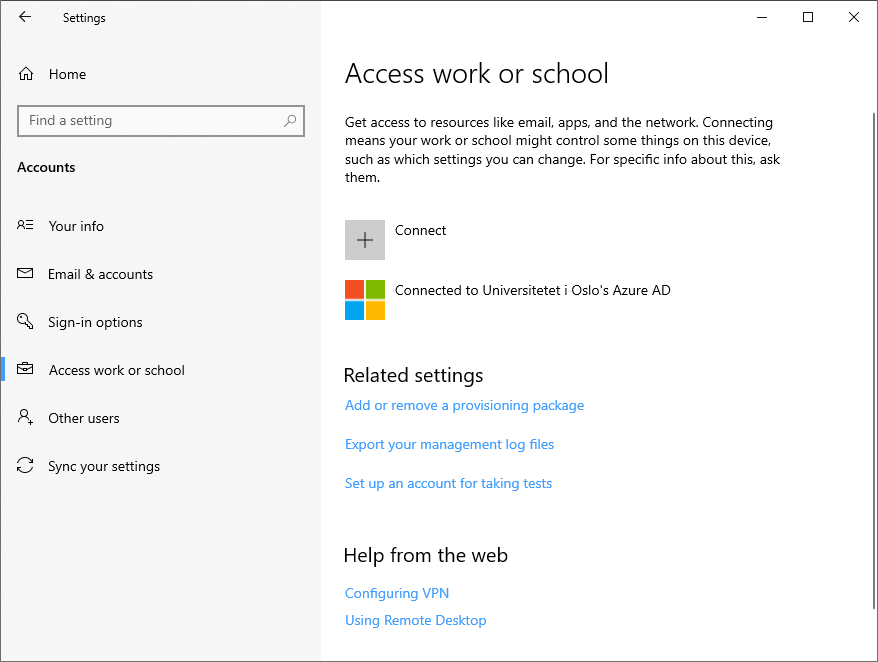This screenshot has width=878, height=662.
Task: Click the Find a setting search box
Action: (x=161, y=120)
